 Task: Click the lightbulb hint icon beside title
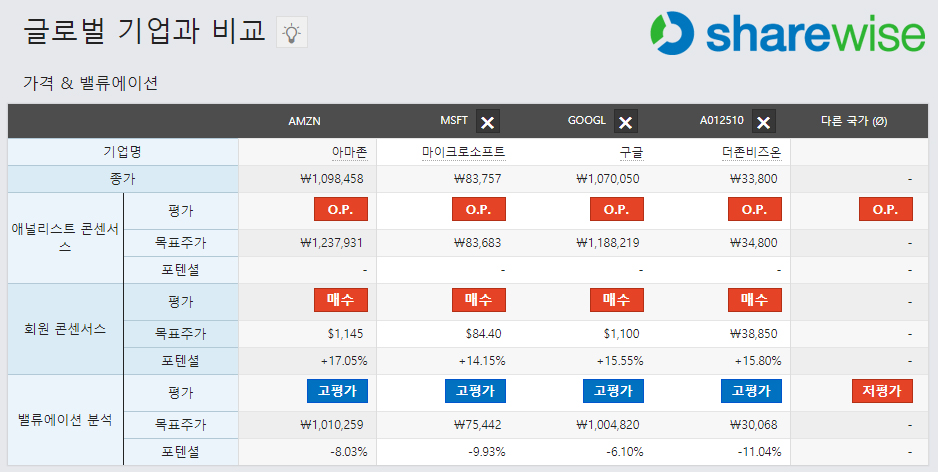pos(292,32)
